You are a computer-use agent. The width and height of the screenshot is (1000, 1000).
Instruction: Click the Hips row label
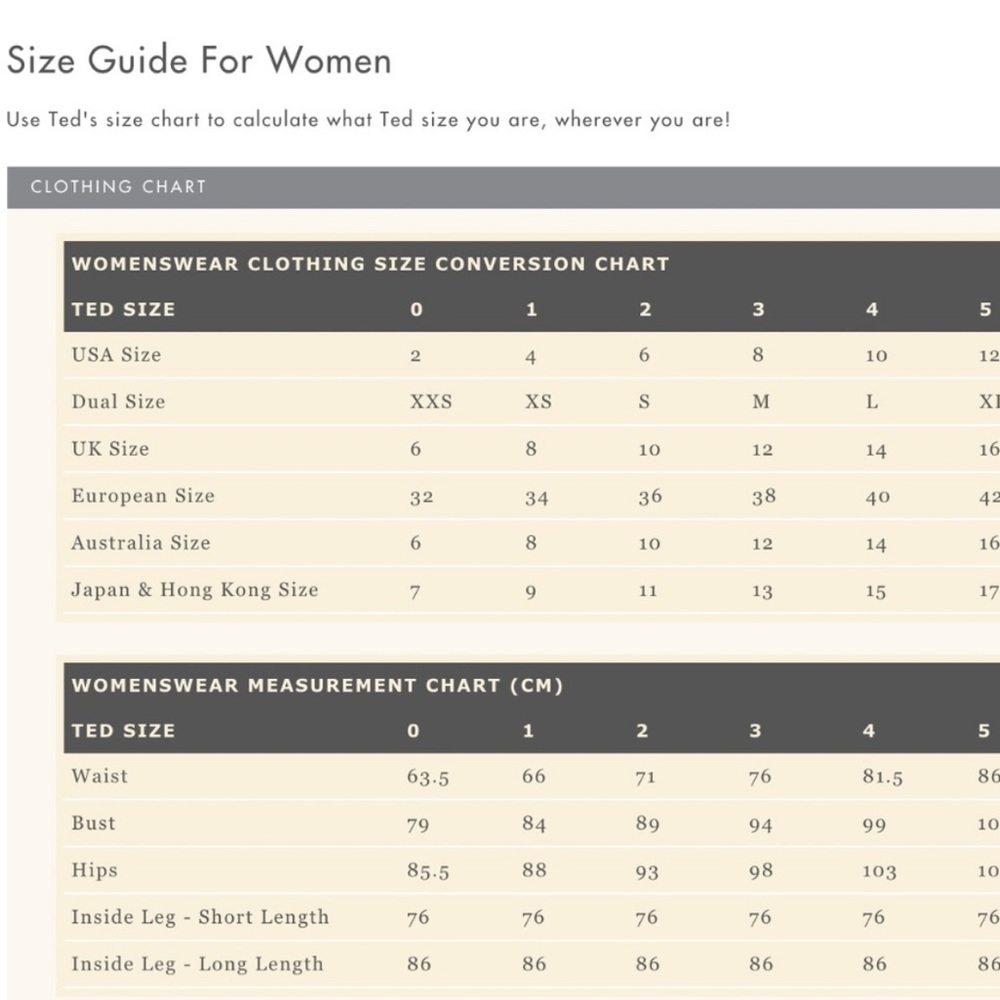(94, 871)
